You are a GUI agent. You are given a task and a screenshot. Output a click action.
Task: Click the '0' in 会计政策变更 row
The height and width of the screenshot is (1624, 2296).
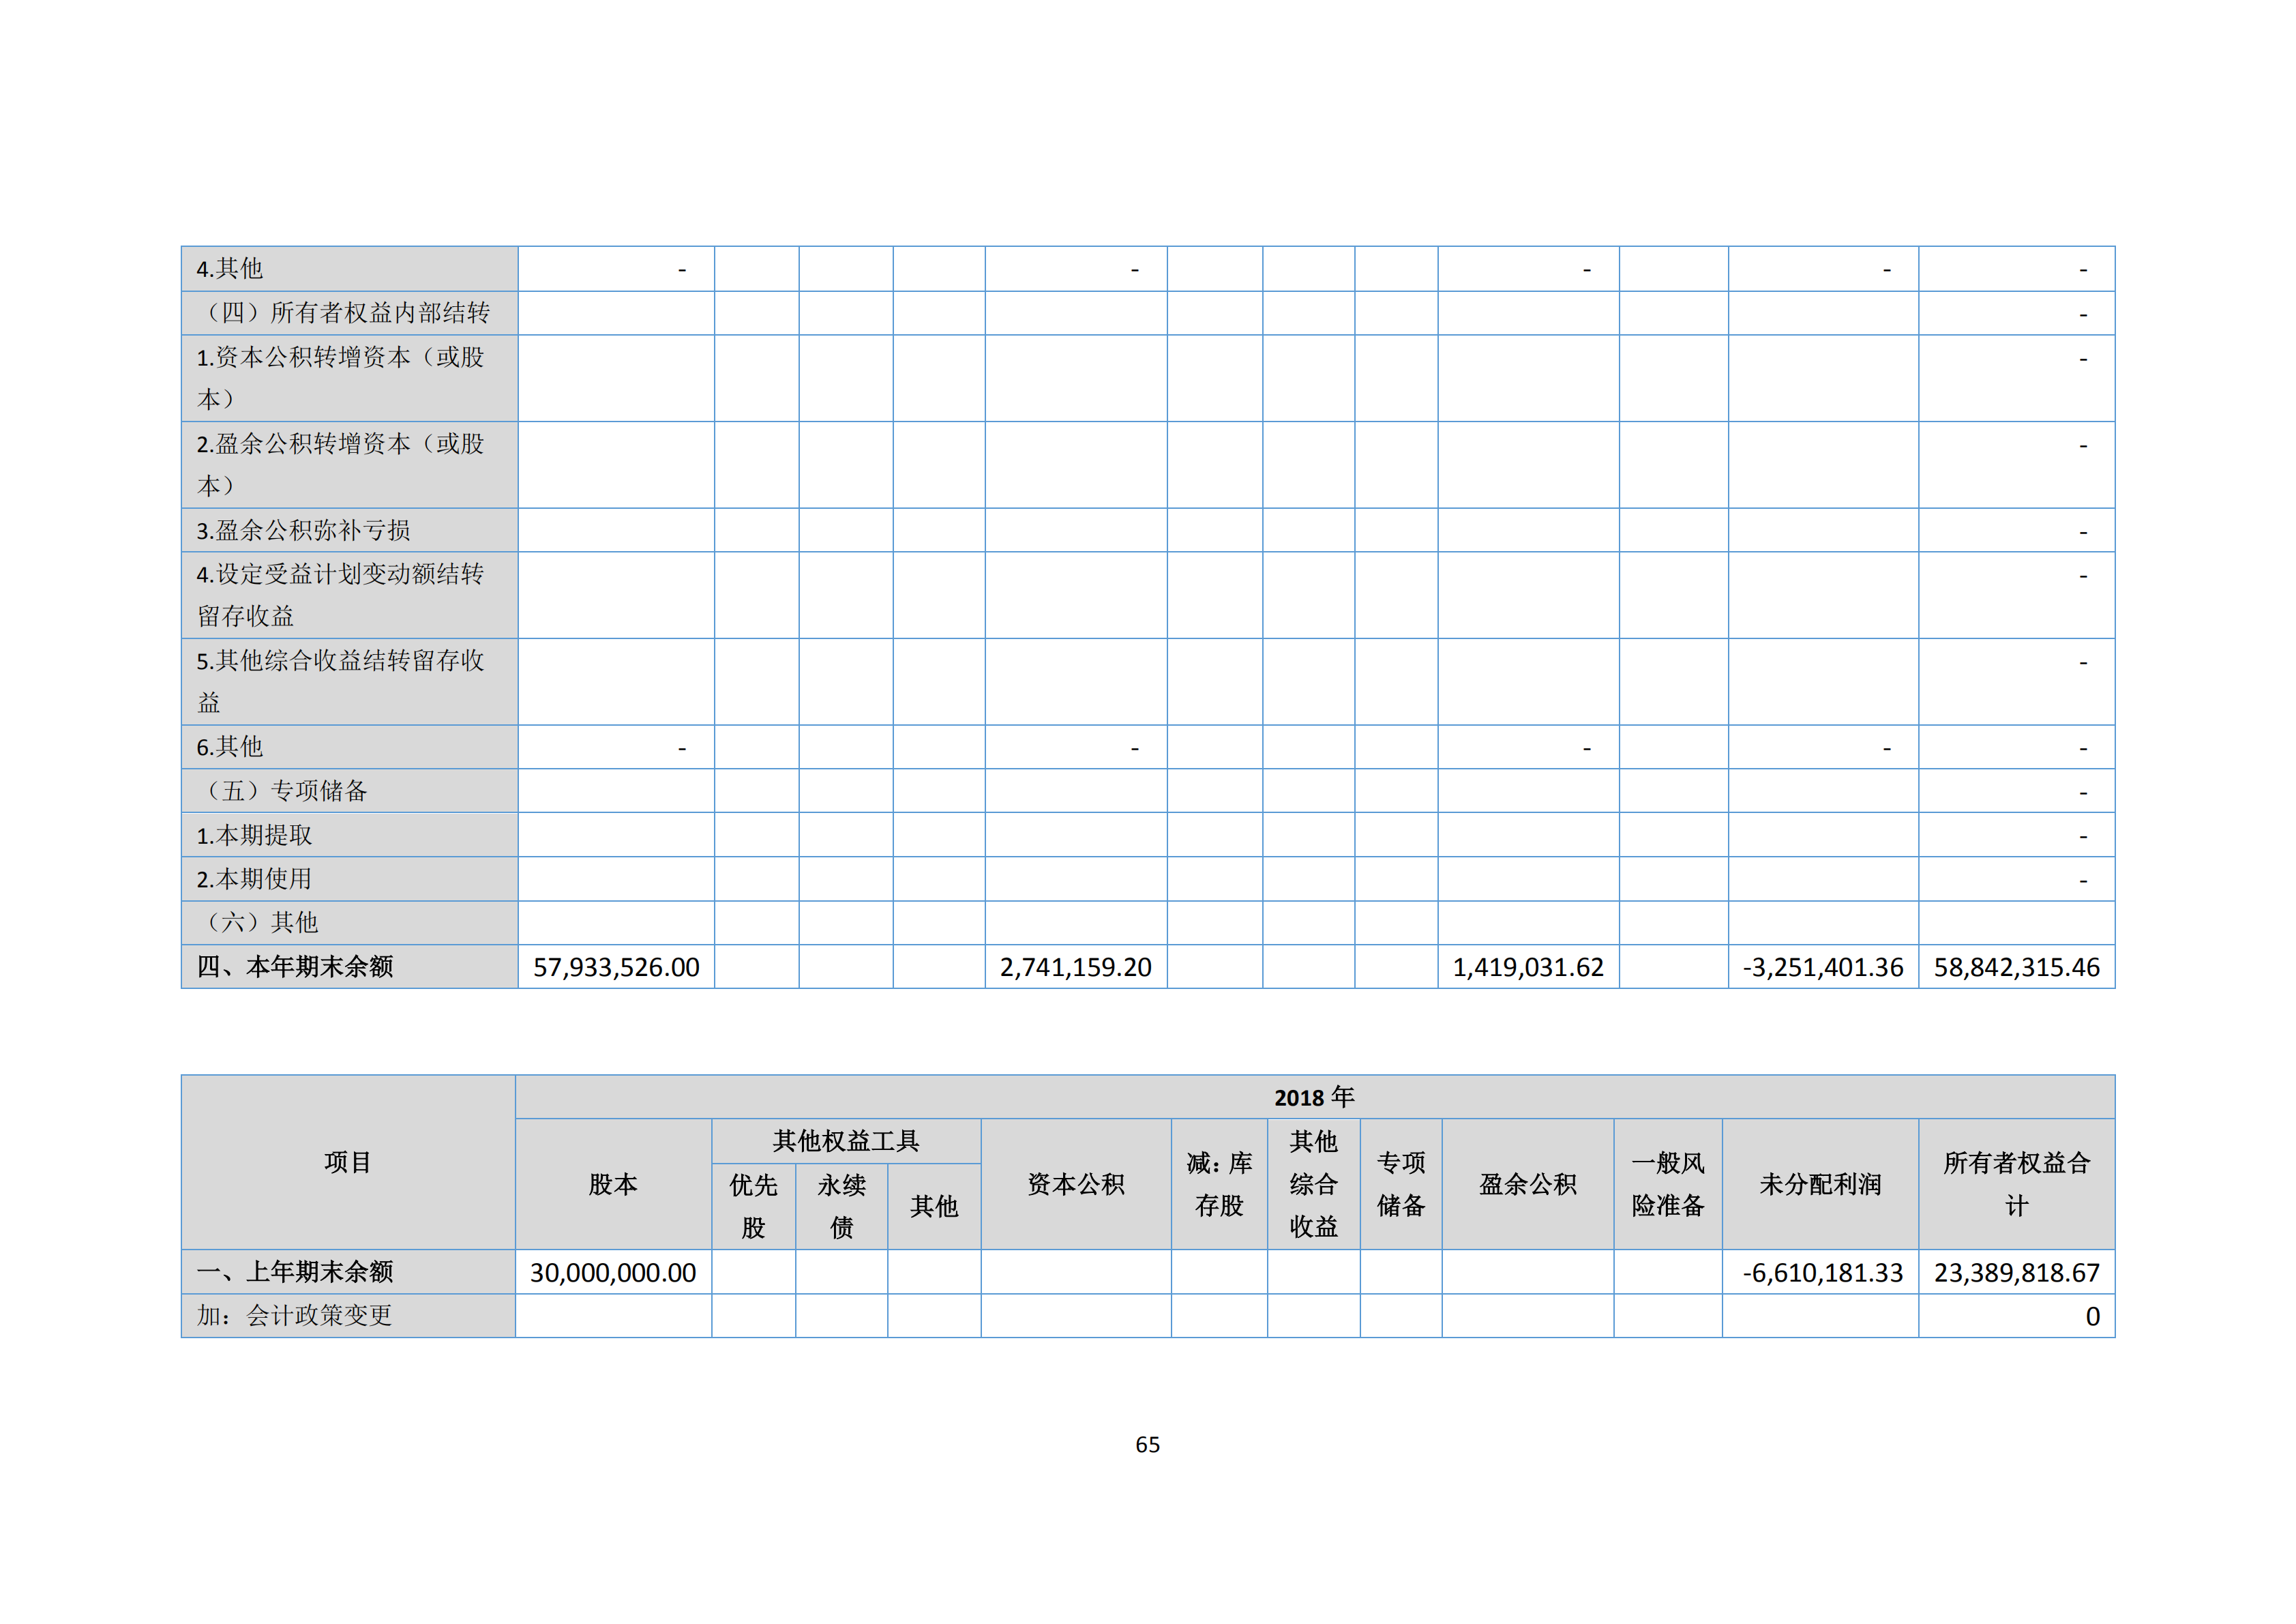(x=2093, y=1317)
